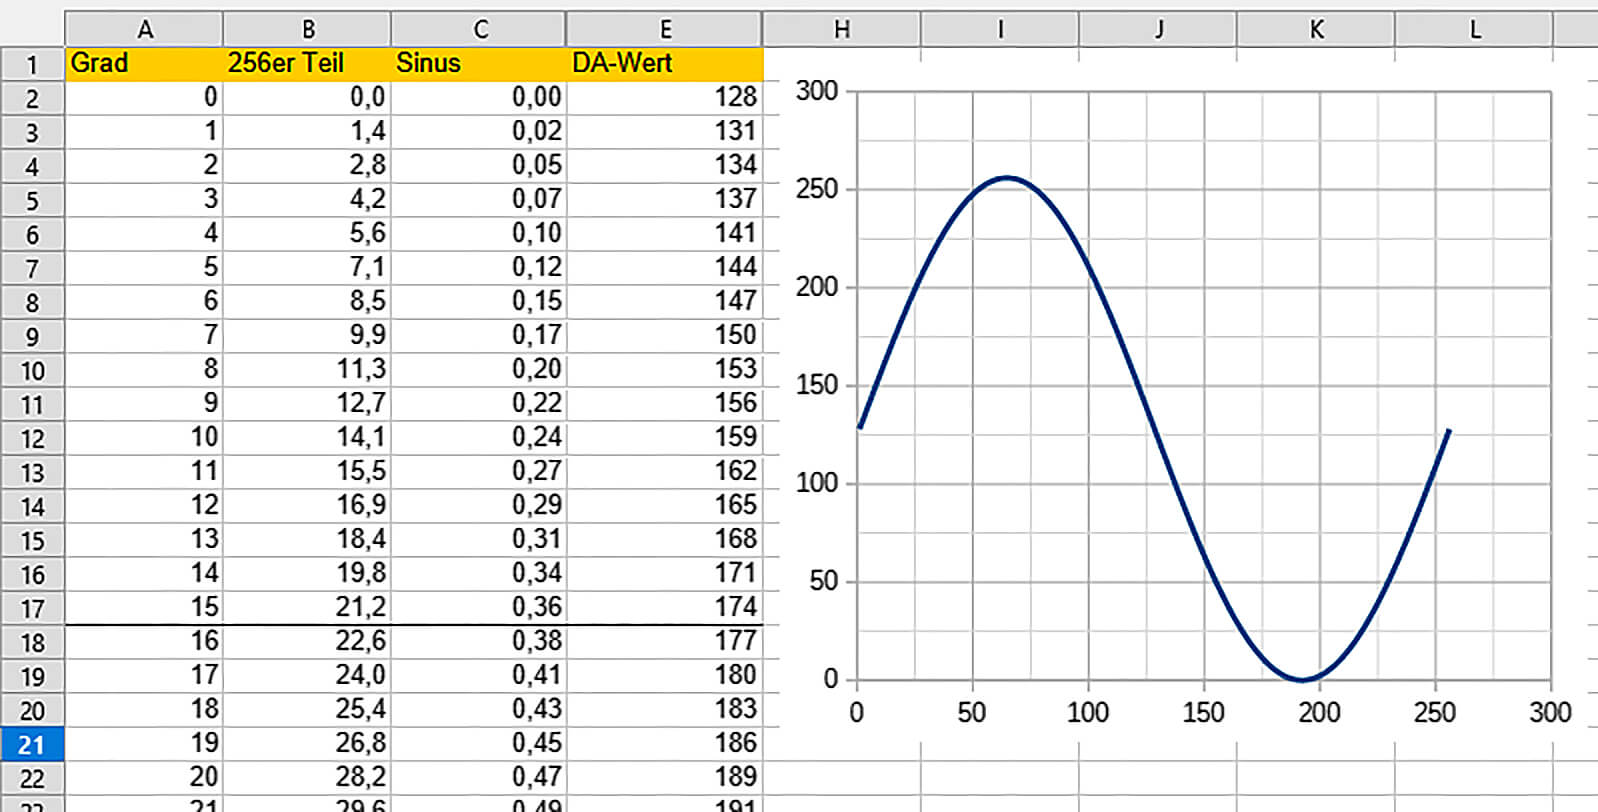The height and width of the screenshot is (812, 1598).
Task: Click the chart's 250 y-axis label
Action: pyautogui.click(x=816, y=189)
